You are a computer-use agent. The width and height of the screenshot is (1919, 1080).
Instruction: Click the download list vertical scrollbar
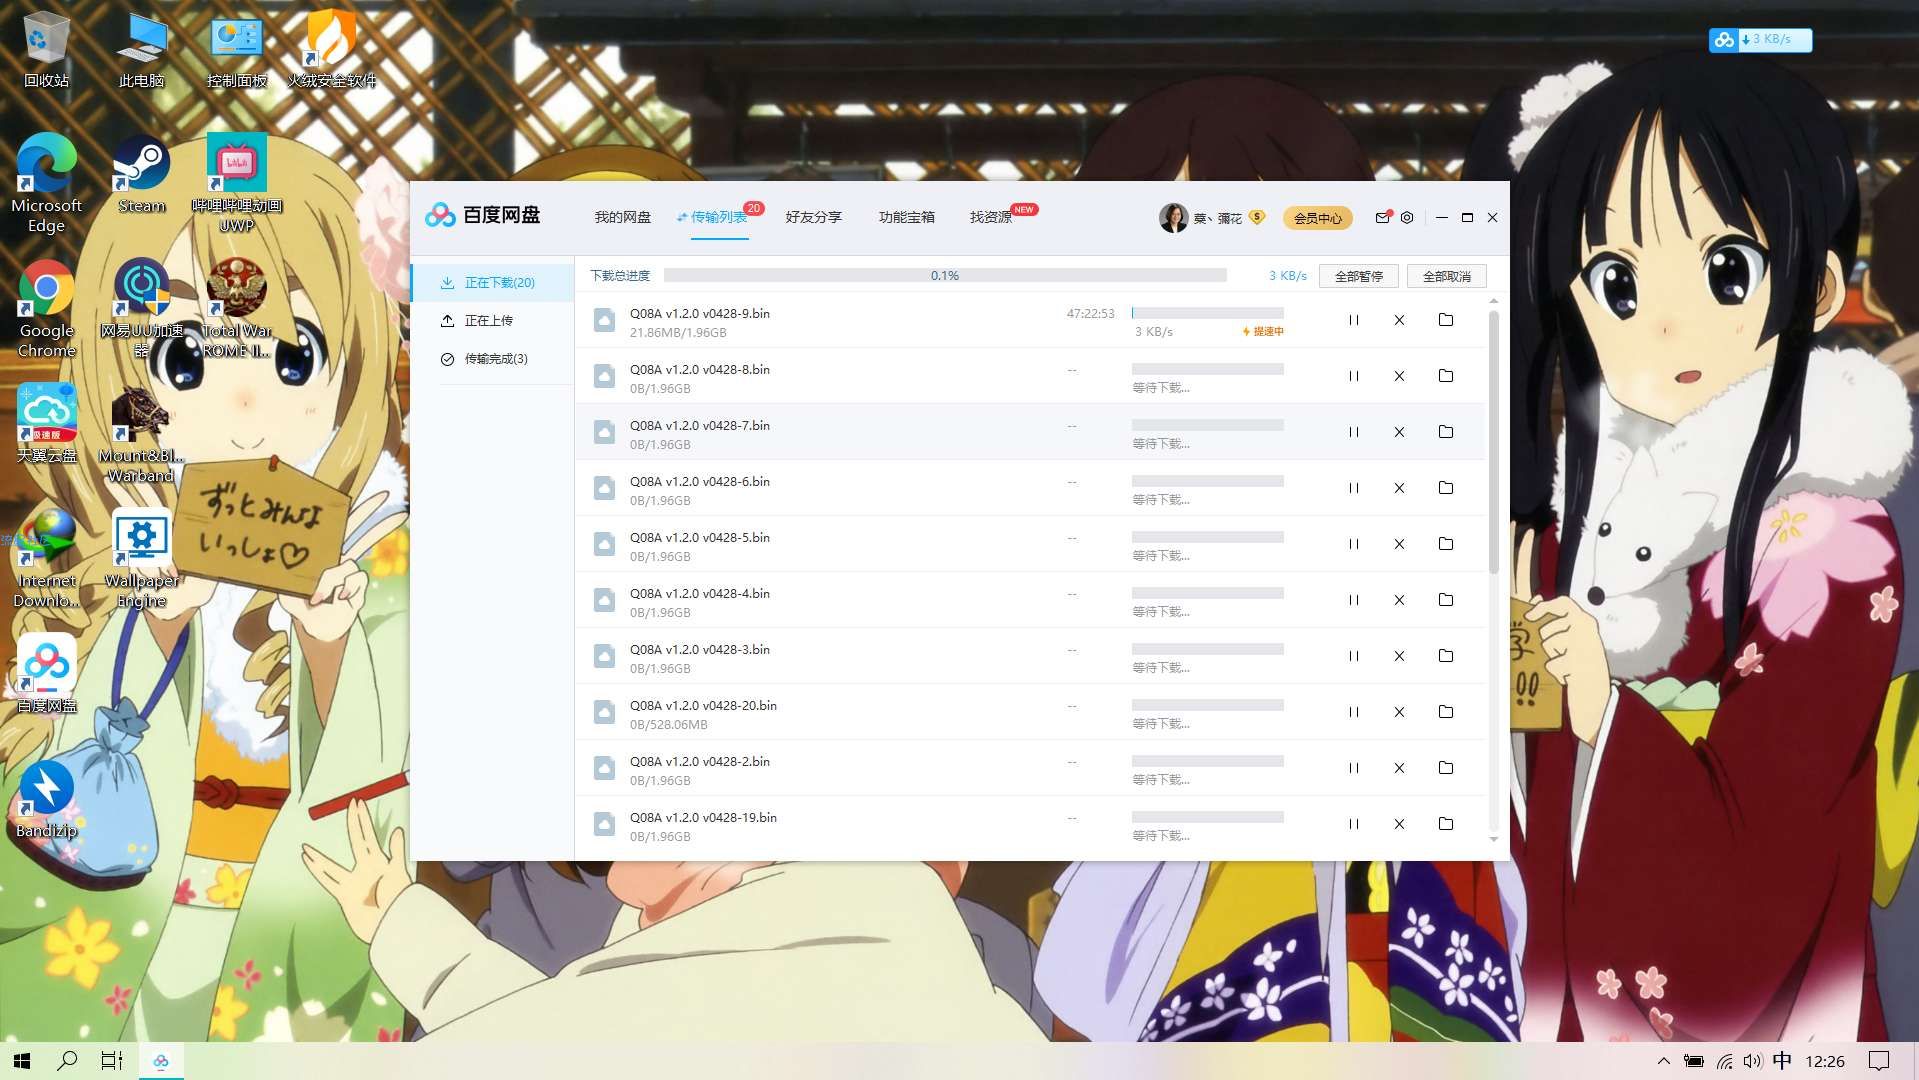pos(1493,443)
